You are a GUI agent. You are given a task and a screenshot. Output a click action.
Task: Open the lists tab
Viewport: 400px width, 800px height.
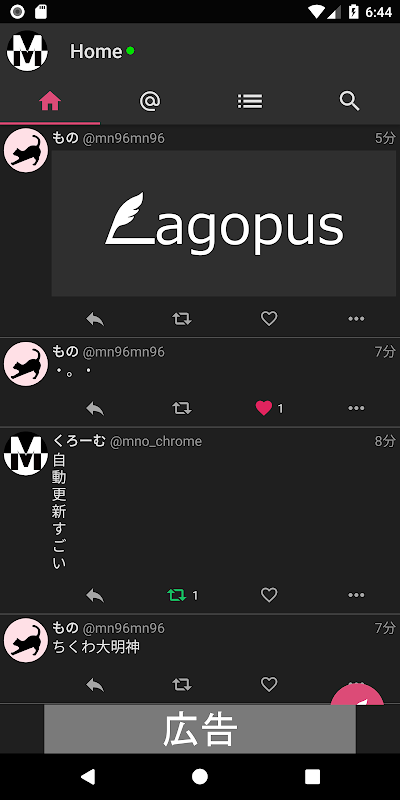coord(250,102)
